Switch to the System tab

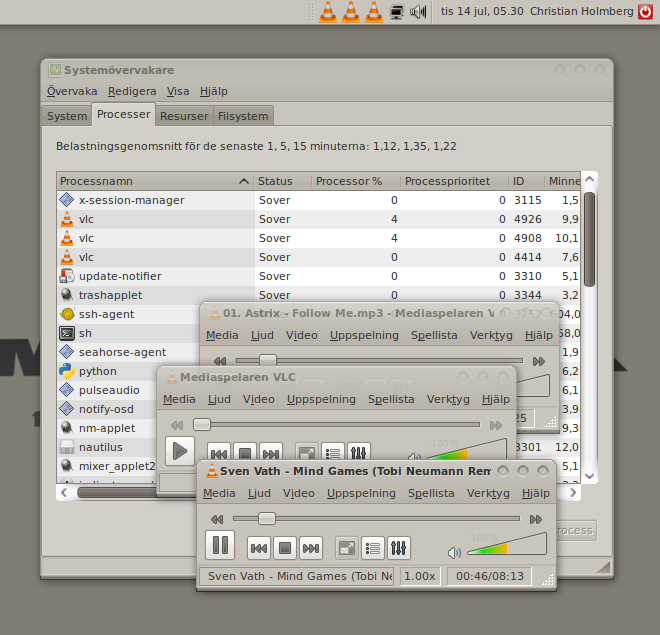pyautogui.click(x=67, y=116)
